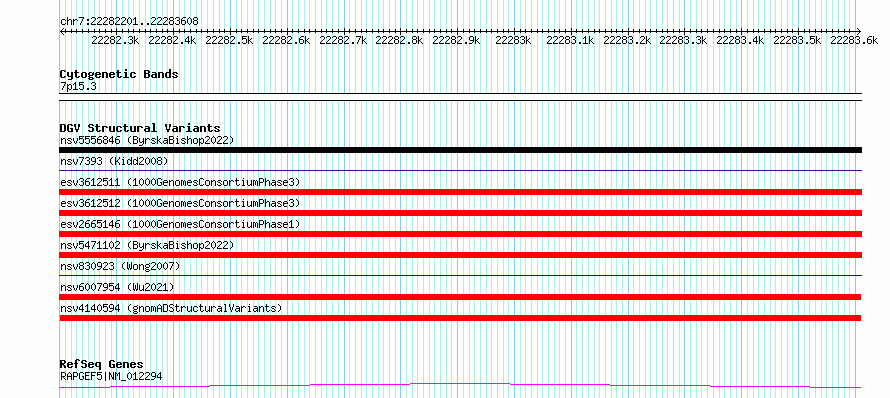Open the nsv7393 (Kidd2008) variant label
The width and height of the screenshot is (890, 398).
pos(114,161)
